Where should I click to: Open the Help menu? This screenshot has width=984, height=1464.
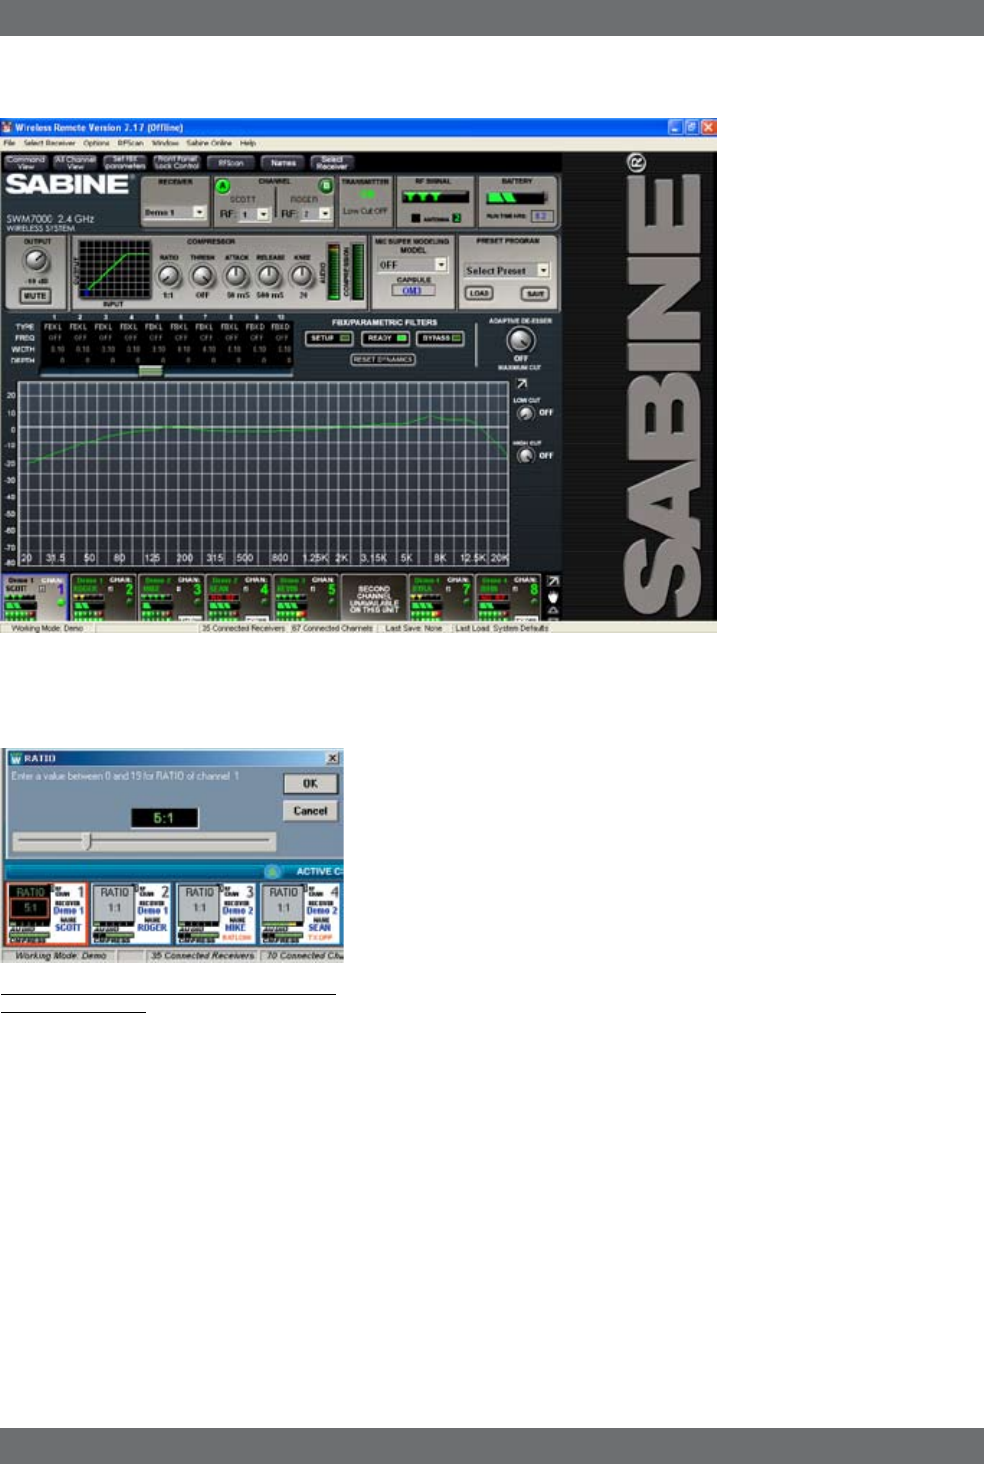tap(247, 143)
